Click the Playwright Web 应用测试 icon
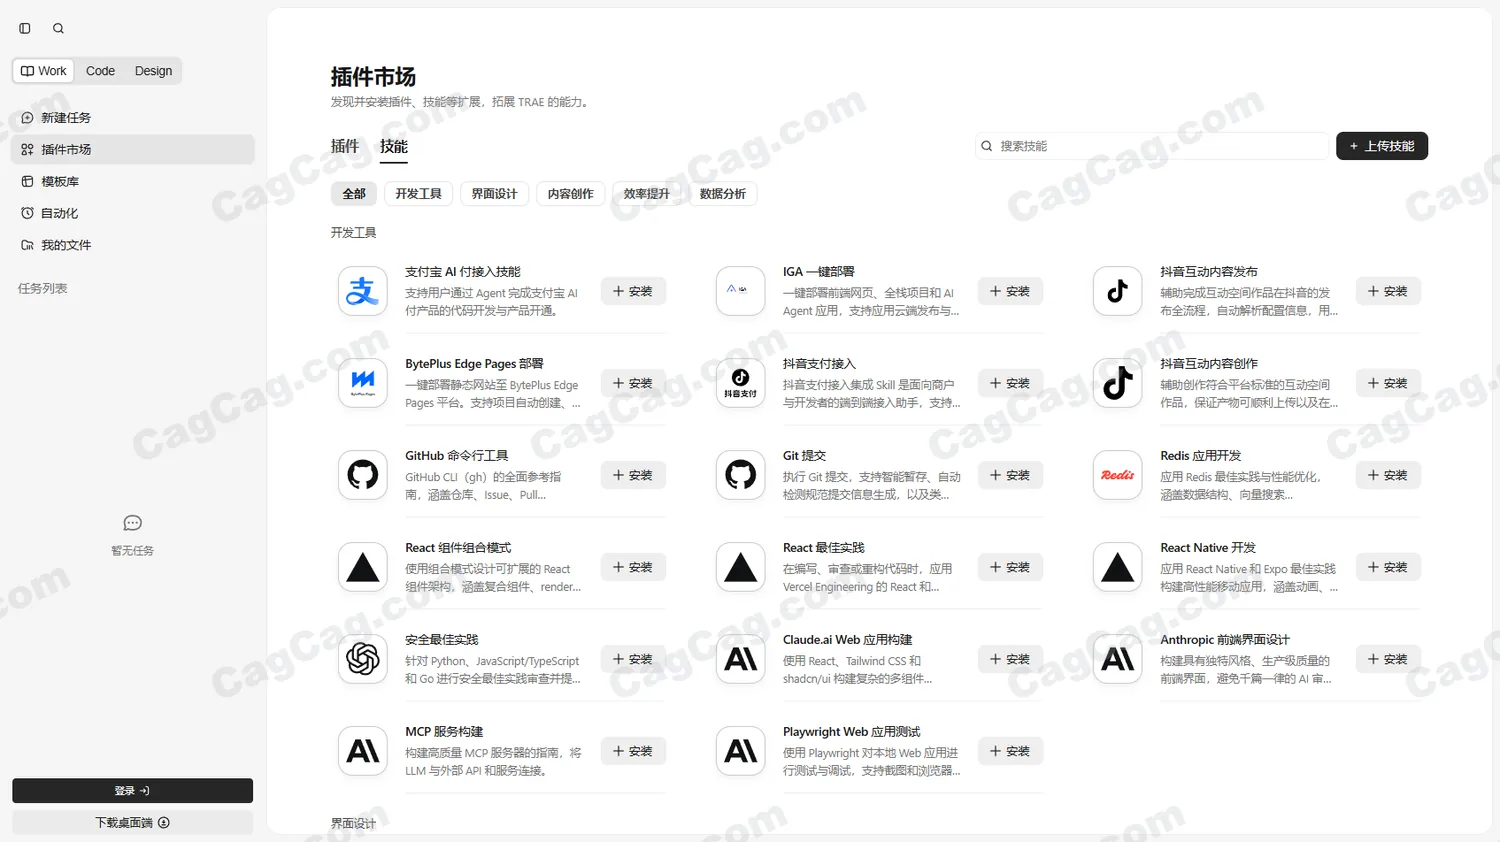 [x=741, y=751]
